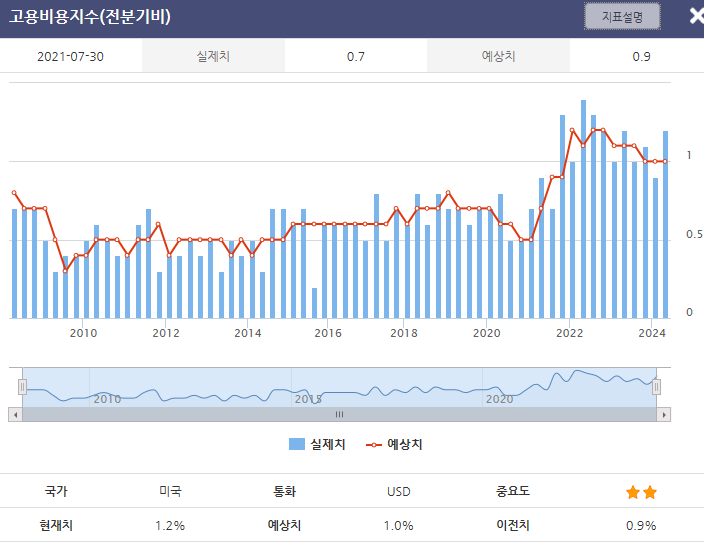Click the forecast value 0.9 at top

641,57
